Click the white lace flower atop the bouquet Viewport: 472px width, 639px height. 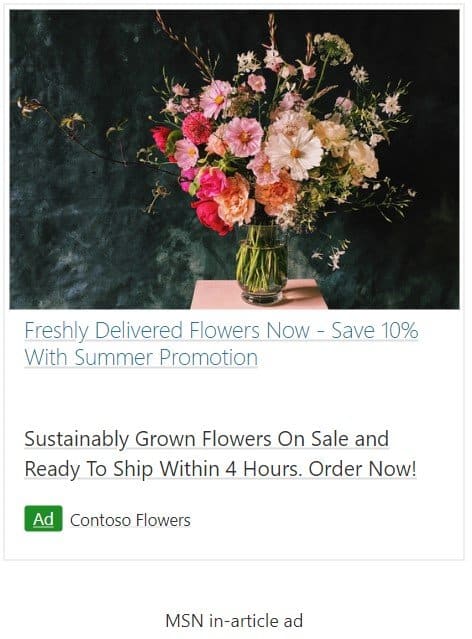point(333,47)
